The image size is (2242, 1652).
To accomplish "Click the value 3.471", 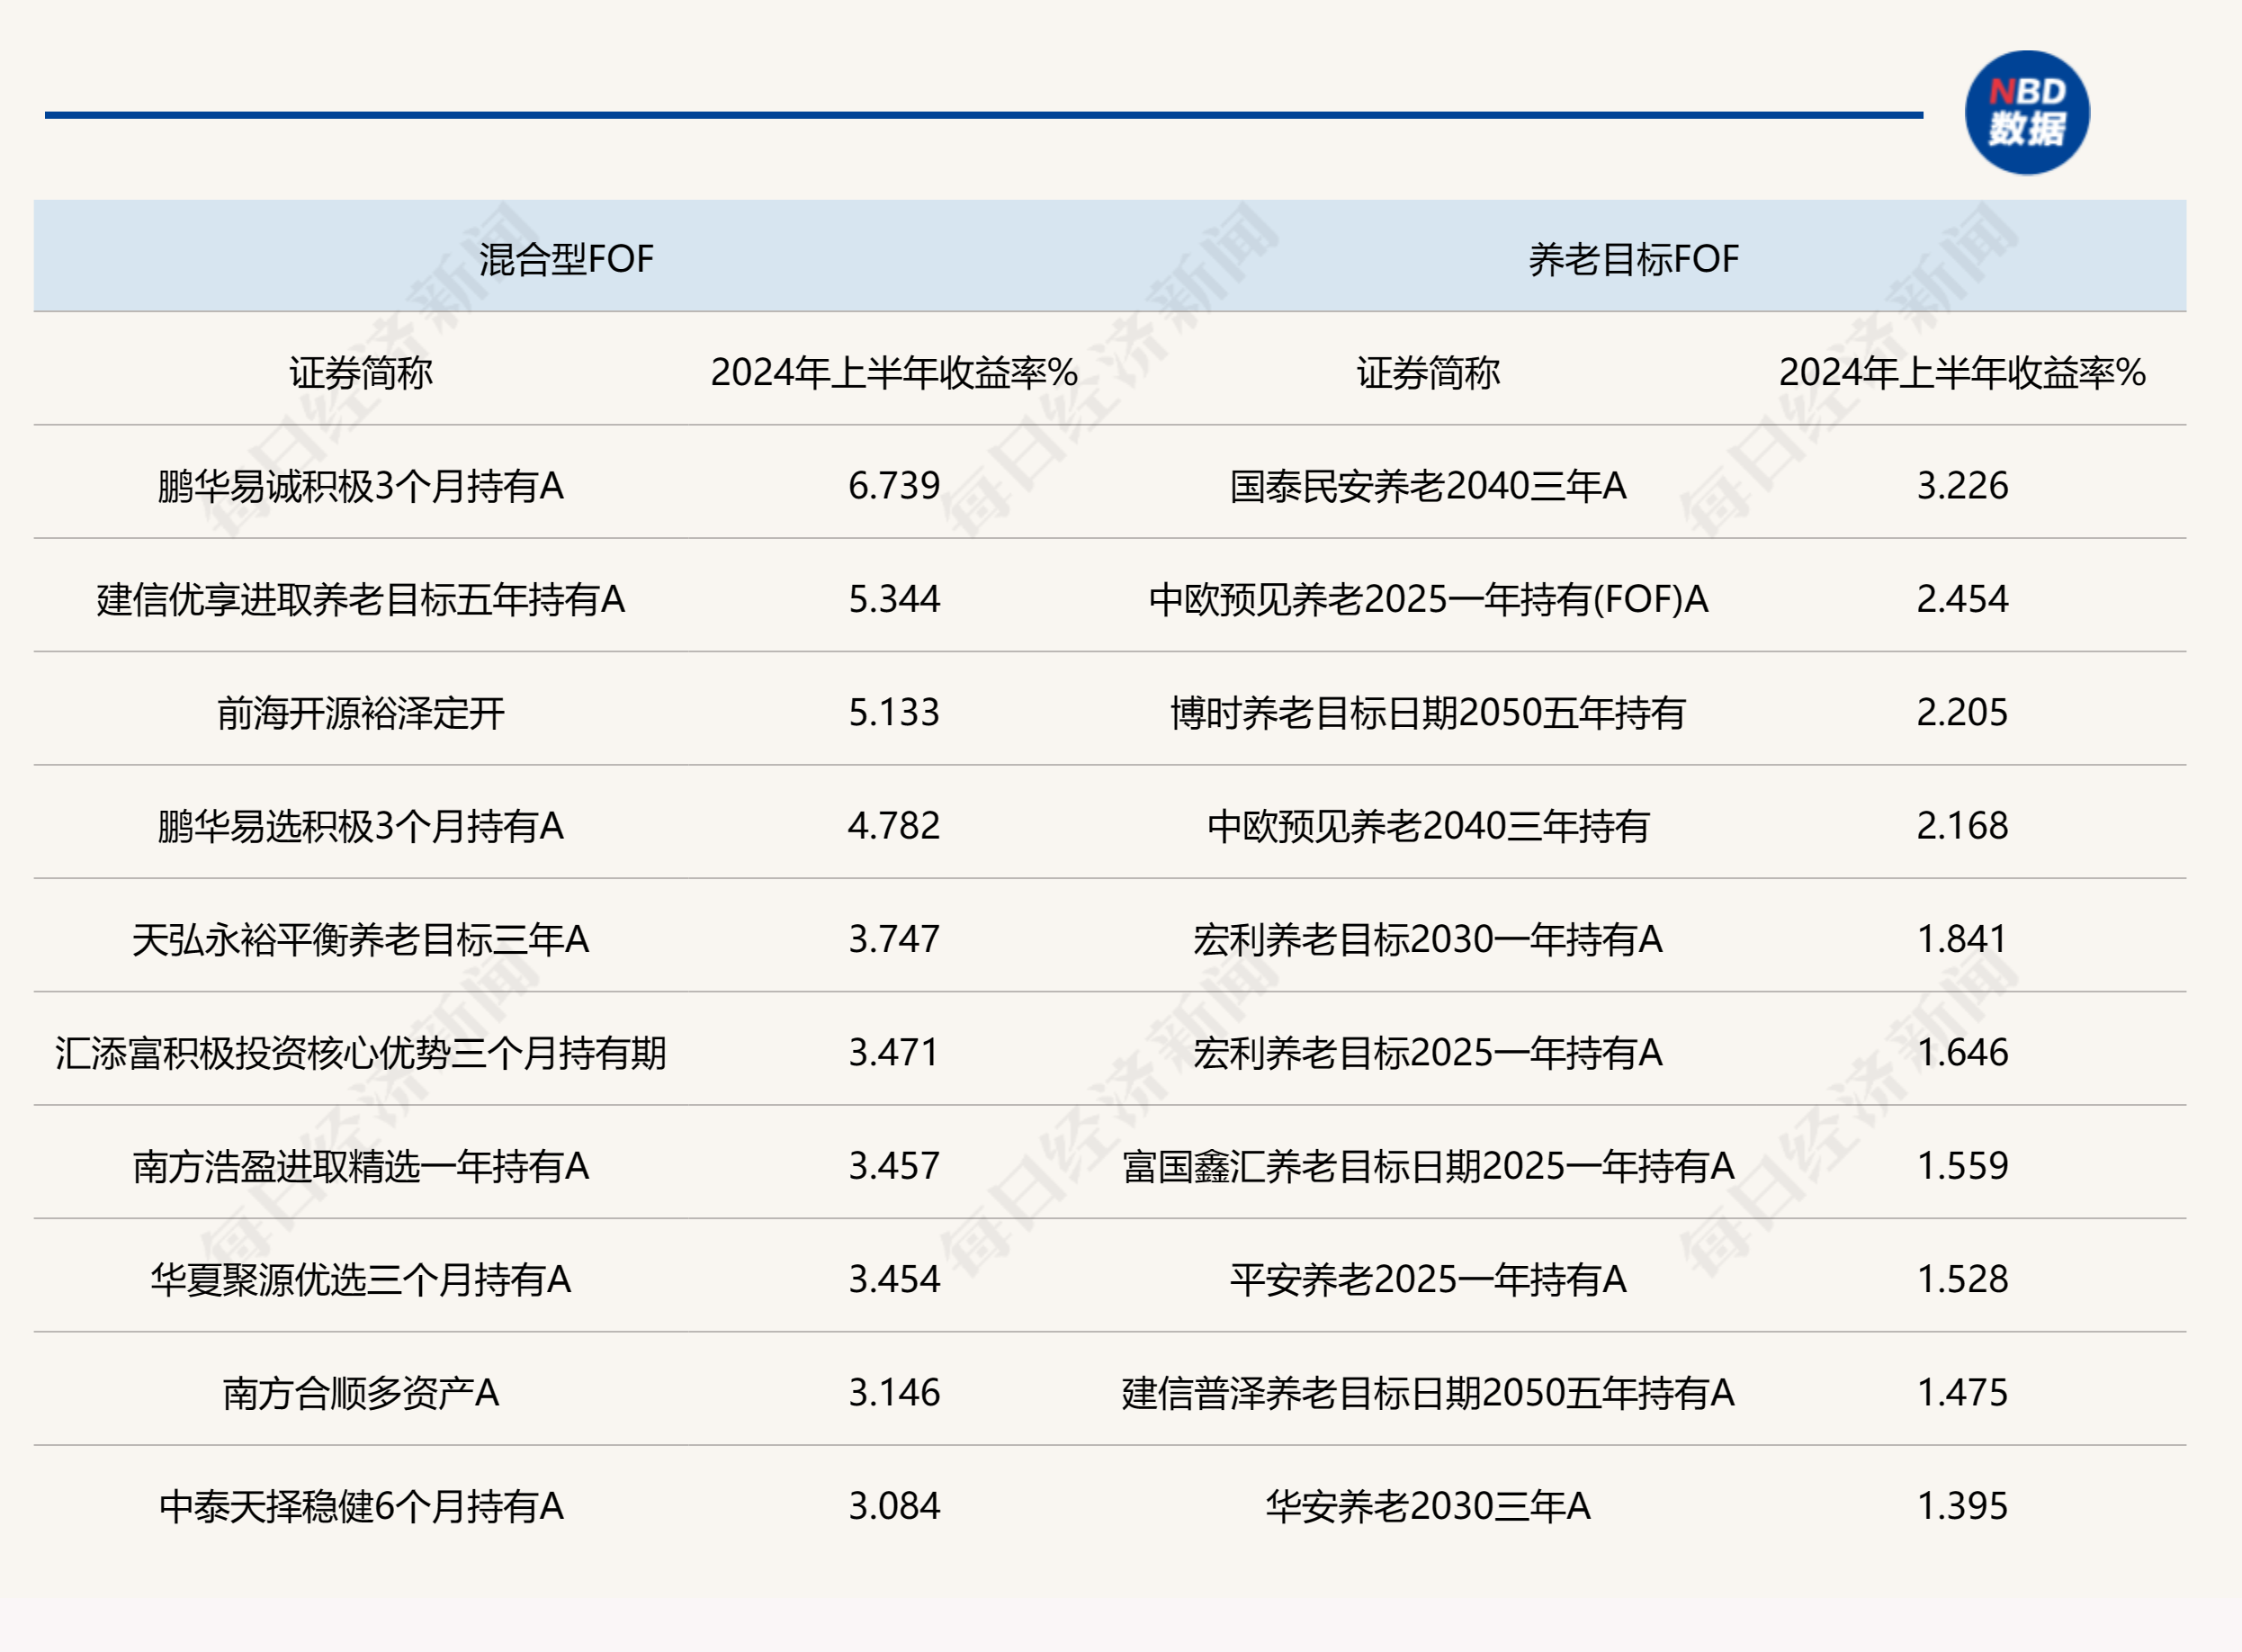I will (x=894, y=1052).
